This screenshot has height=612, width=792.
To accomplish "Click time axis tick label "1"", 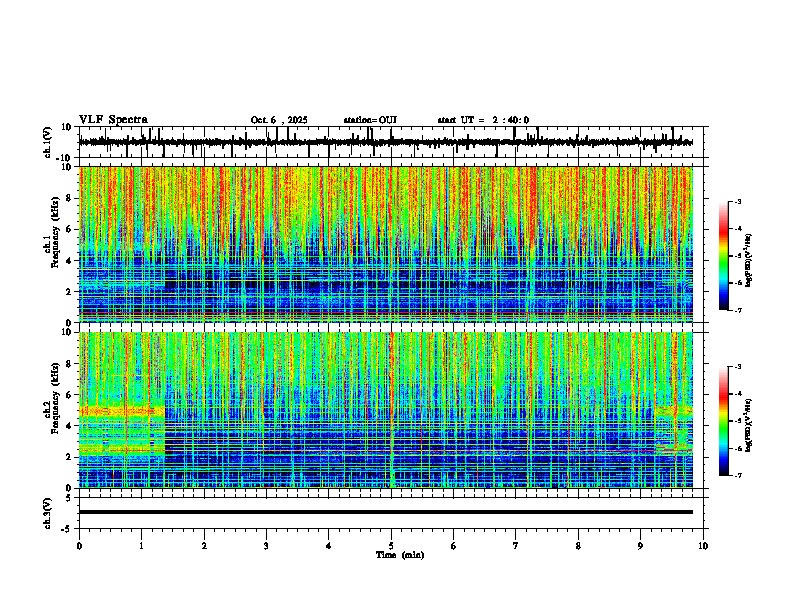I will (141, 546).
